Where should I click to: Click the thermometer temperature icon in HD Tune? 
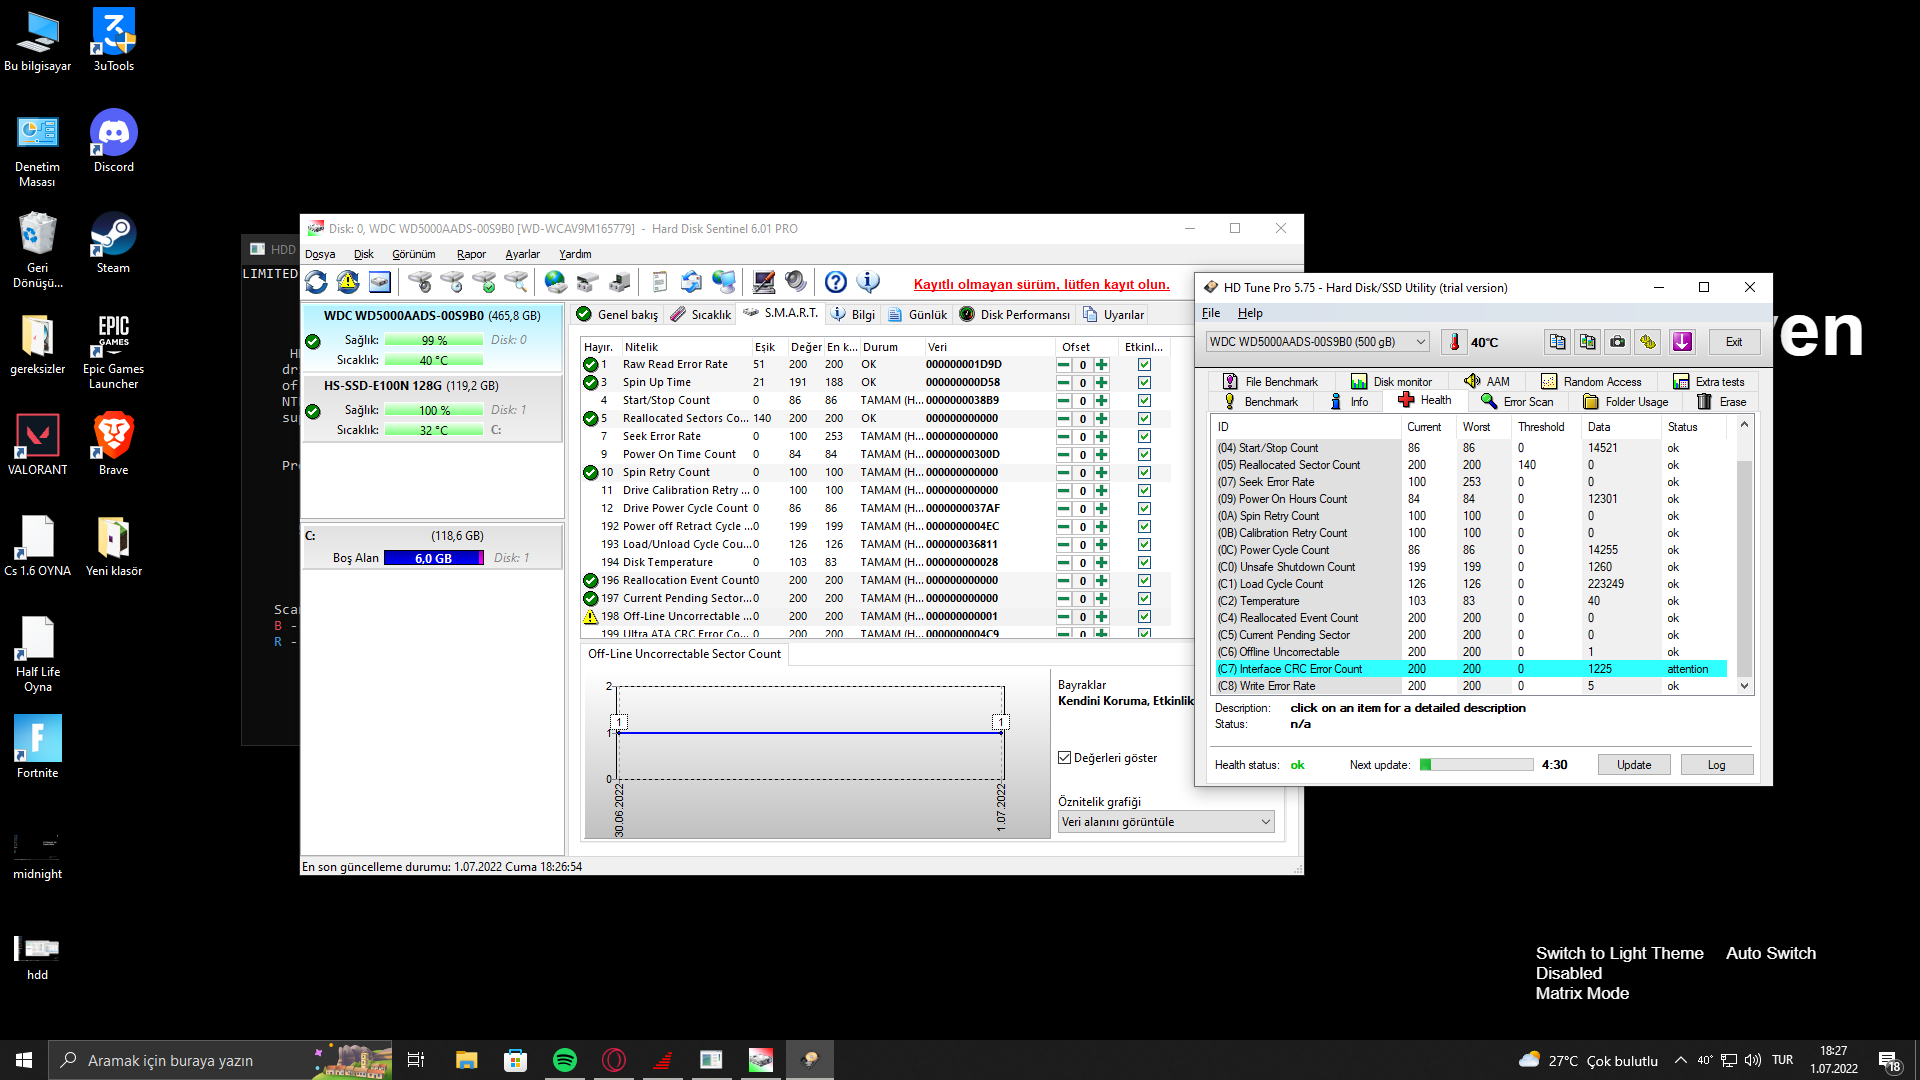tap(1454, 342)
